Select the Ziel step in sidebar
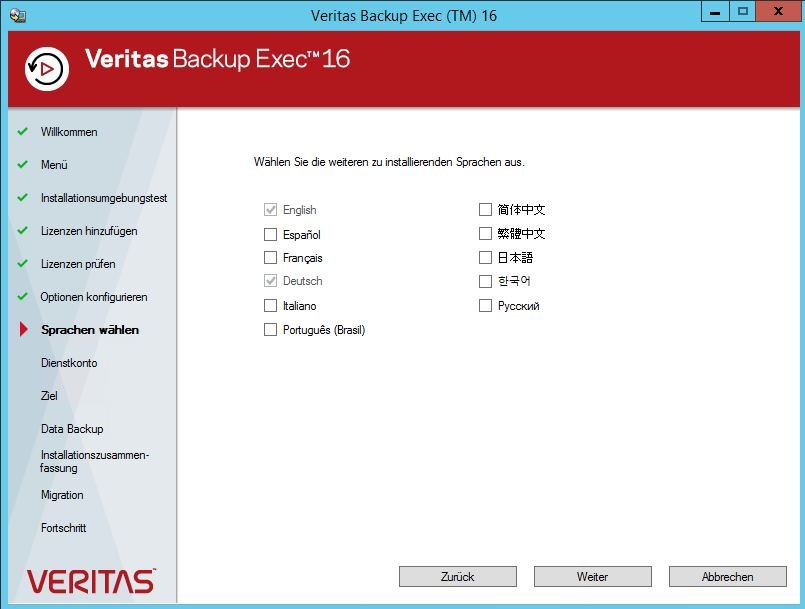 tap(49, 396)
